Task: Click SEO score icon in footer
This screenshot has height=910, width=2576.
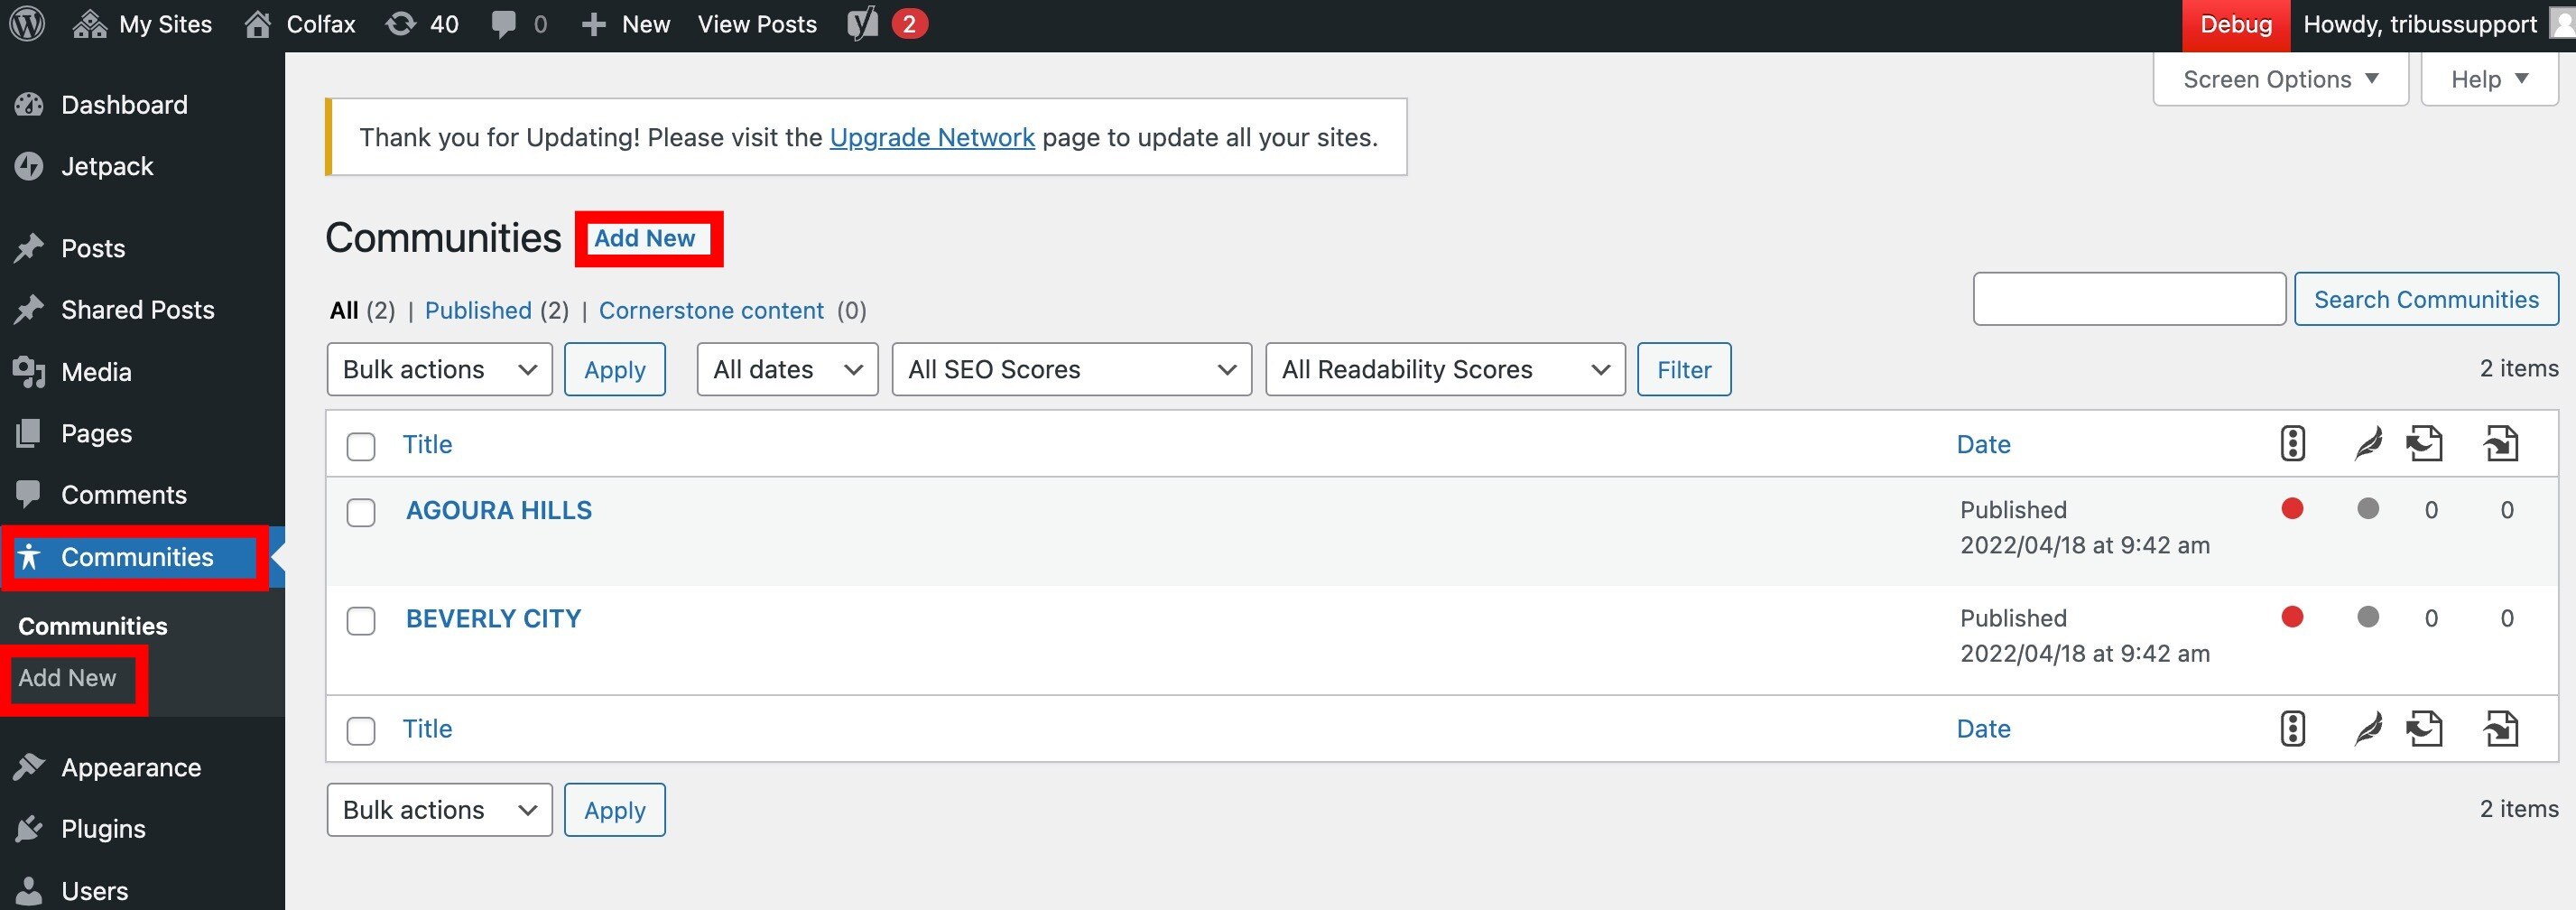Action: click(2292, 728)
